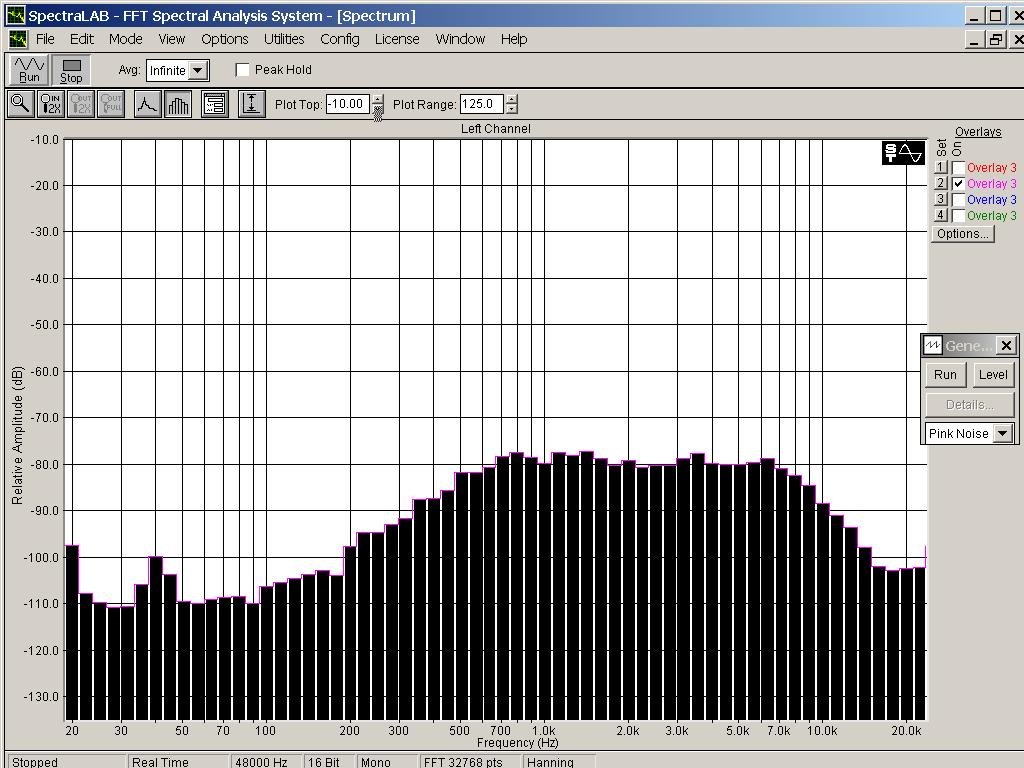The image size is (1024, 768).
Task: Open the scaling settings dialog icon
Action: click(215, 104)
